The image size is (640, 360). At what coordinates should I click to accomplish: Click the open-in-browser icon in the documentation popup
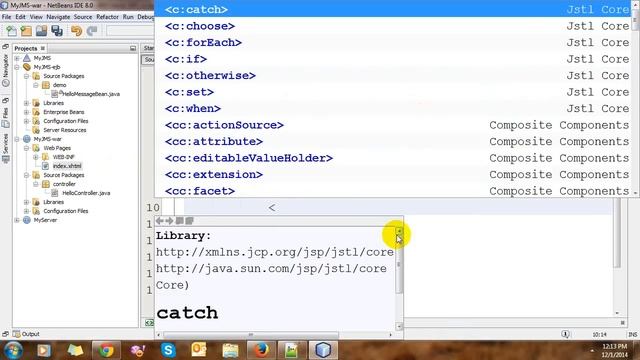coord(179,221)
